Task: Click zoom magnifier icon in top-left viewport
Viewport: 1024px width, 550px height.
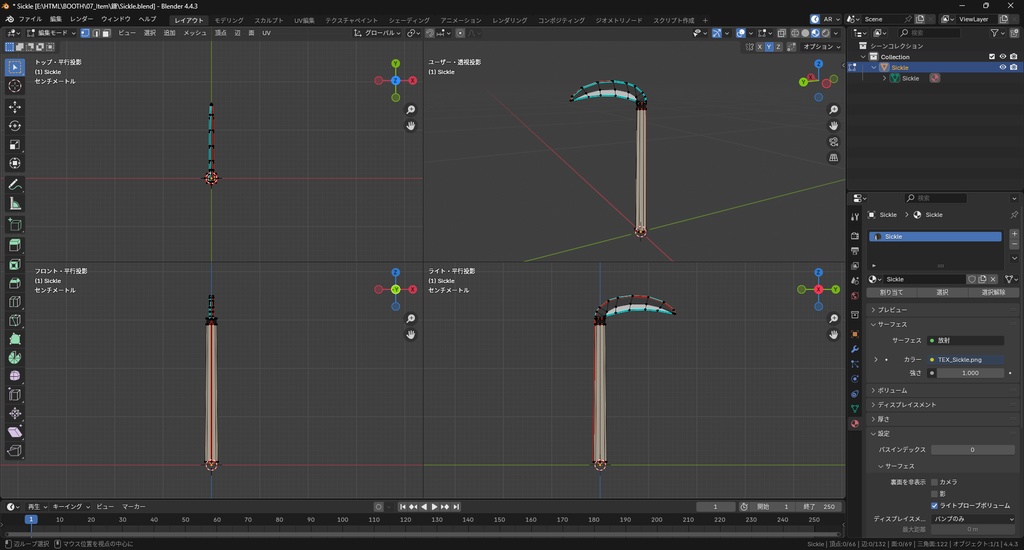Action: click(411, 110)
